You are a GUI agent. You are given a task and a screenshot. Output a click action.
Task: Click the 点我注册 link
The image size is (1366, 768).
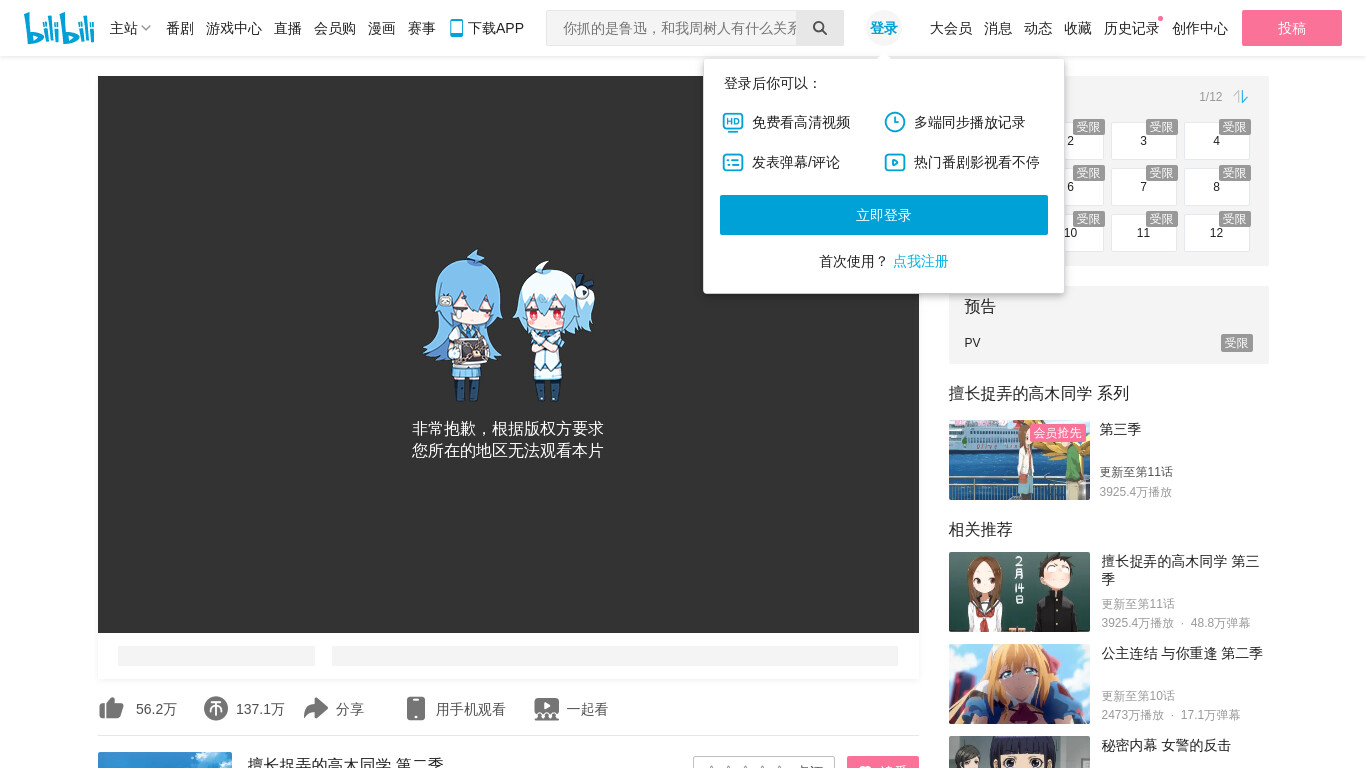(921, 261)
